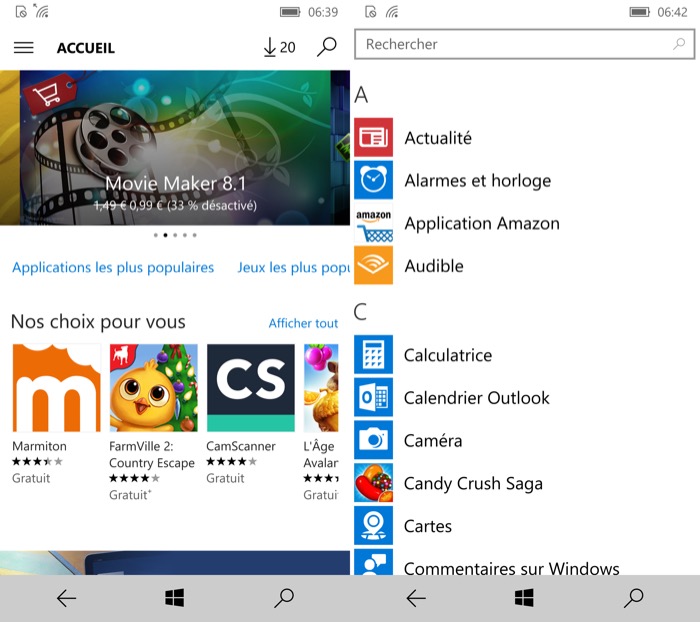The height and width of the screenshot is (622, 700).
Task: Launch the Caméra app icon
Action: tap(374, 440)
